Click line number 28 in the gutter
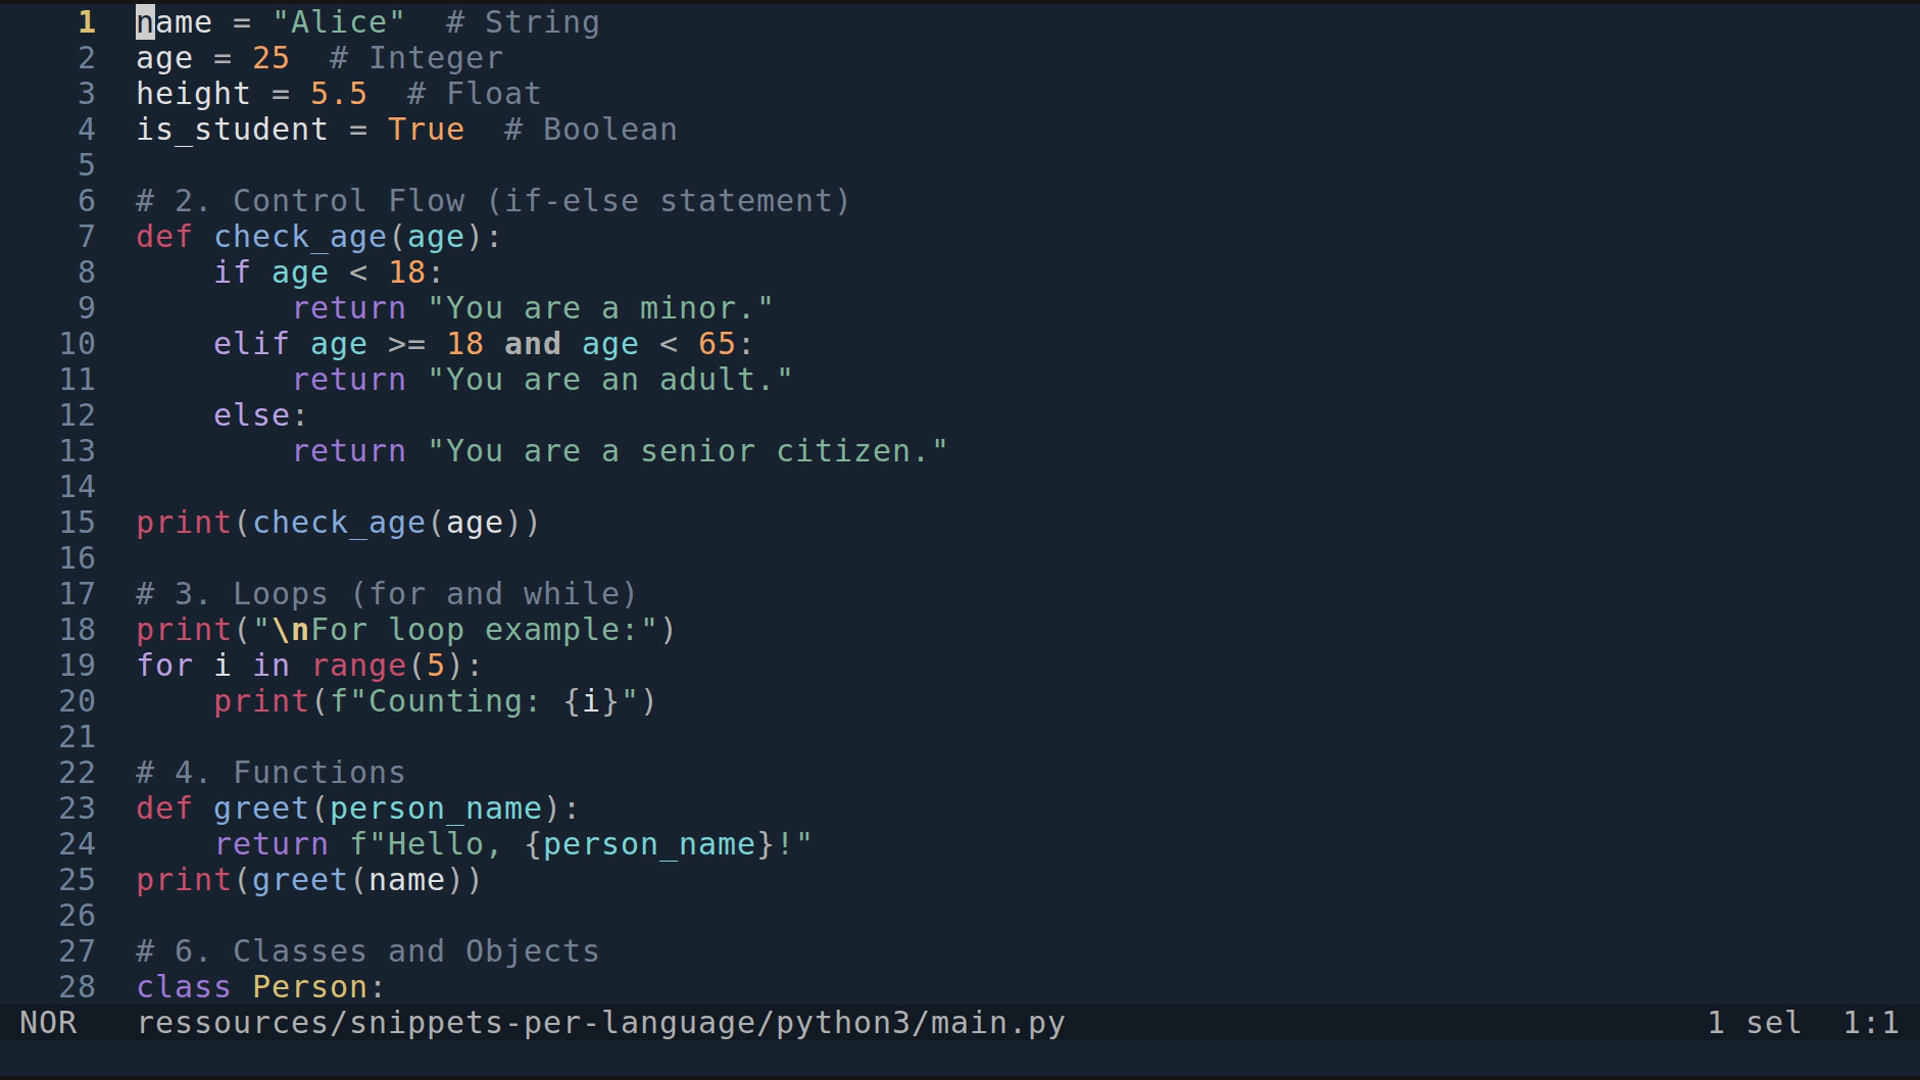 (77, 987)
